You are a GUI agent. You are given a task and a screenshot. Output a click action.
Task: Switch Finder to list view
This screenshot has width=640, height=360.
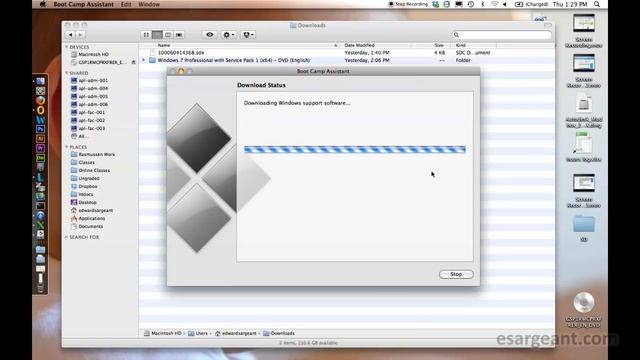pos(157,35)
